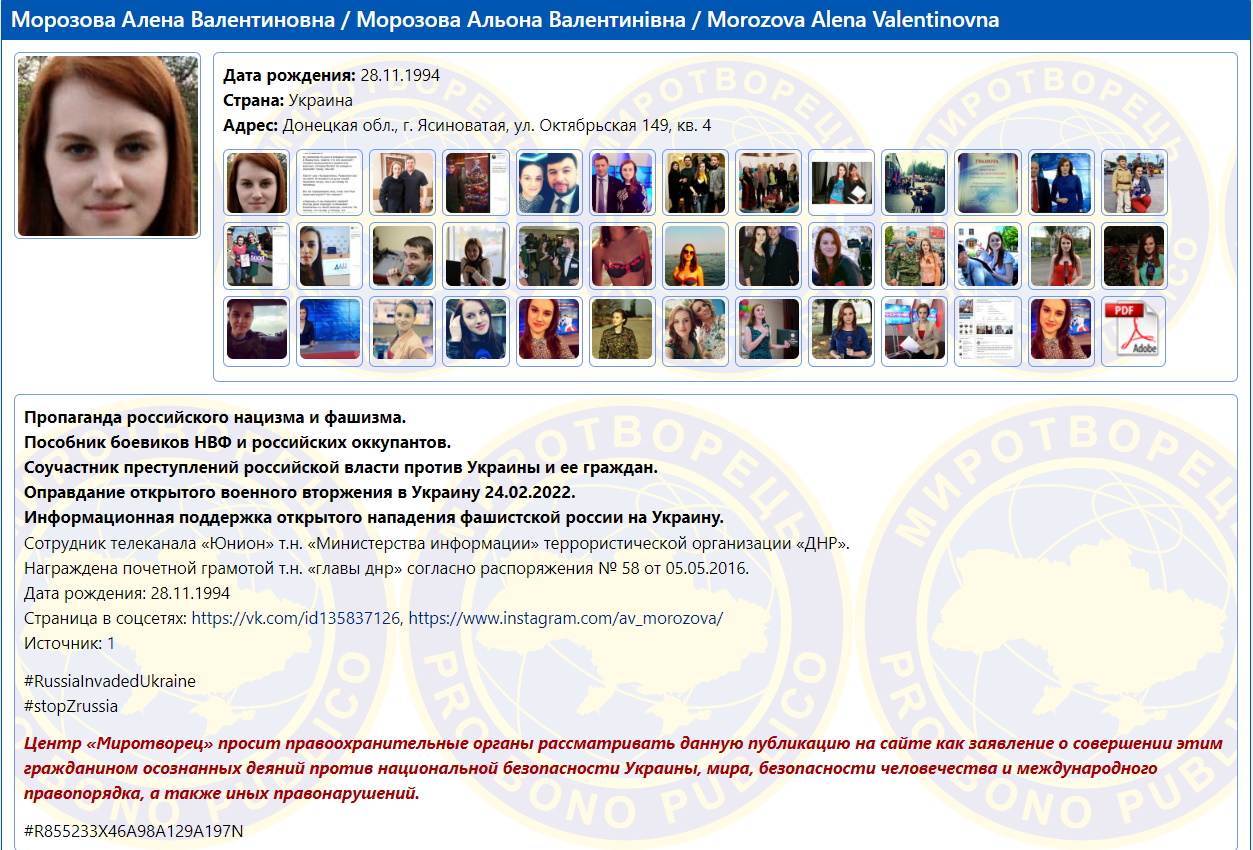Open the thumbnail with cameraman filming outdoors
This screenshot has width=1253, height=850.
tap(915, 183)
